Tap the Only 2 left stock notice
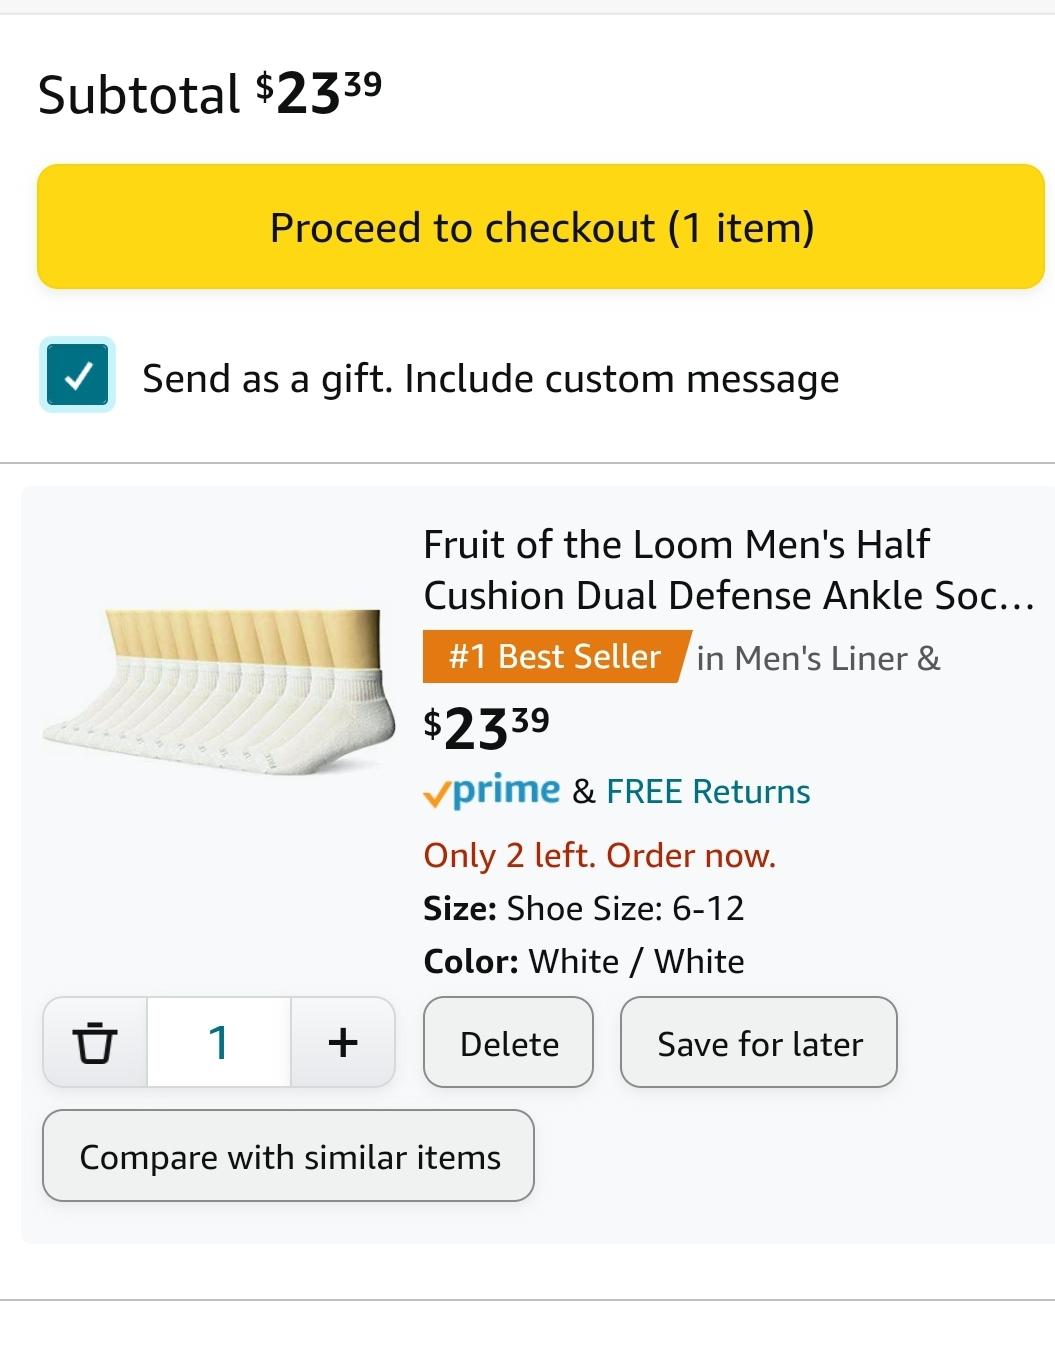Viewport: 1055px width, 1354px height. tap(600, 856)
